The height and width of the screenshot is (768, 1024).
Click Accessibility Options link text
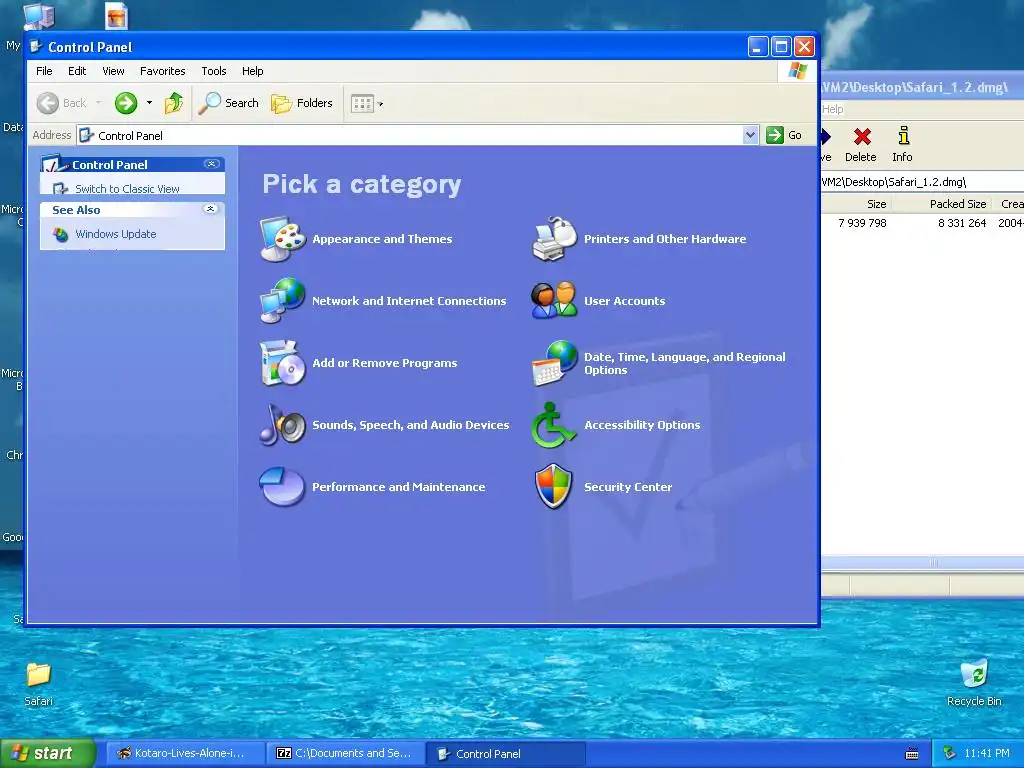(642, 425)
